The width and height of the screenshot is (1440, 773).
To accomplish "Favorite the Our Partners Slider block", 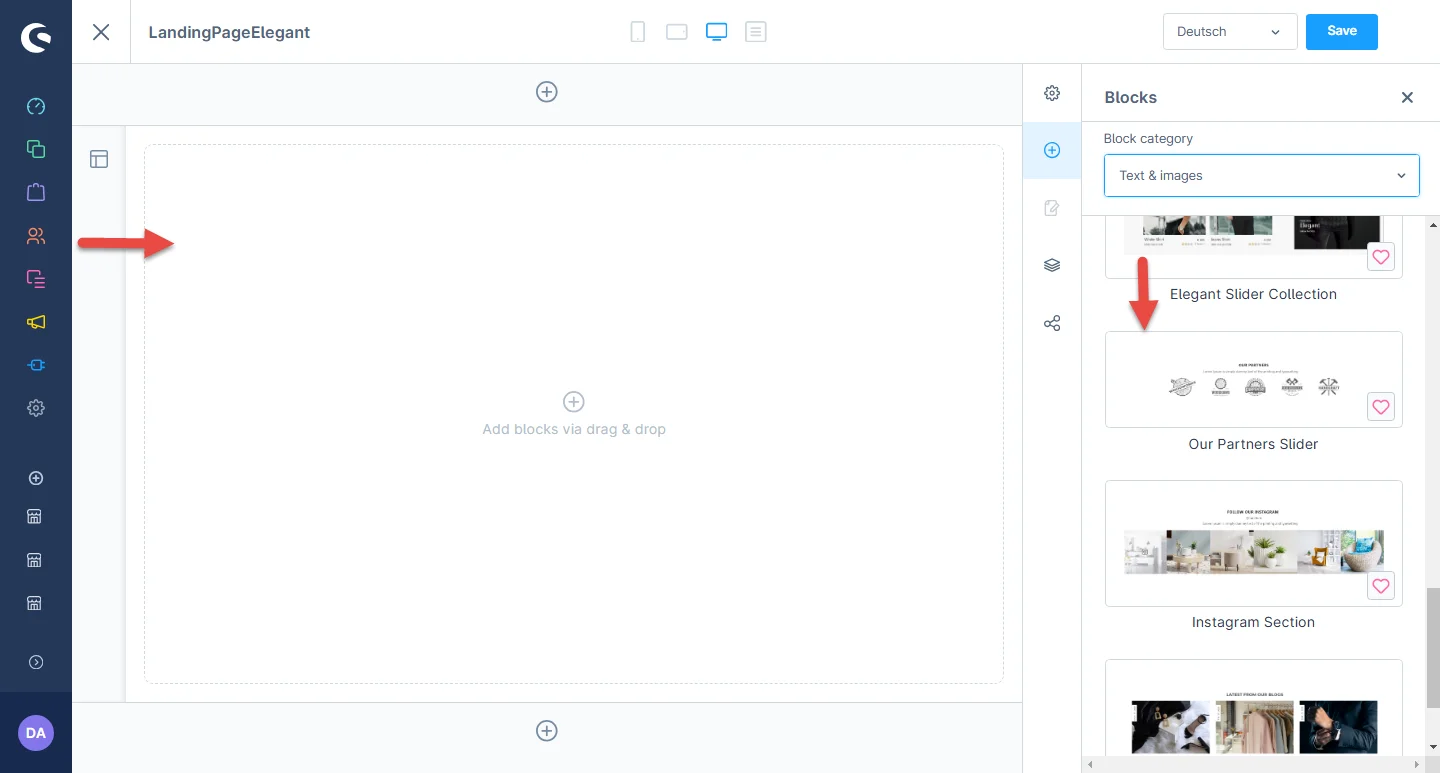I will (1381, 407).
